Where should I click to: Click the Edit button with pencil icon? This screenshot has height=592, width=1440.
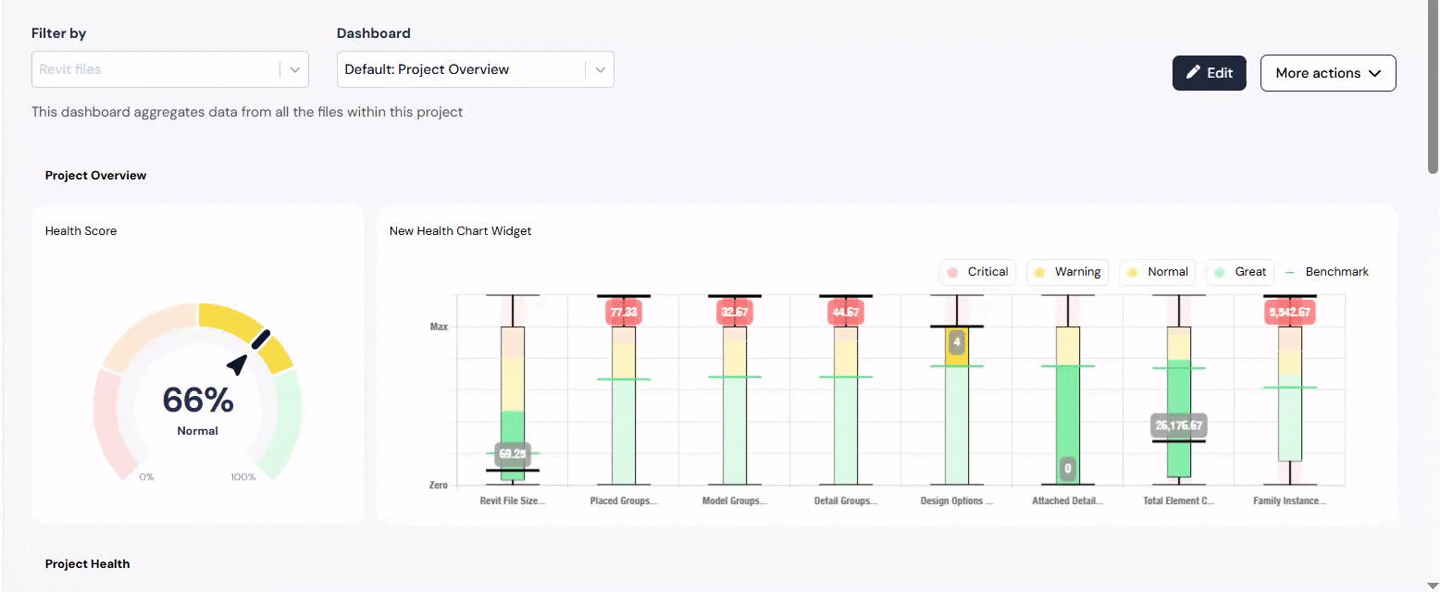[1208, 73]
